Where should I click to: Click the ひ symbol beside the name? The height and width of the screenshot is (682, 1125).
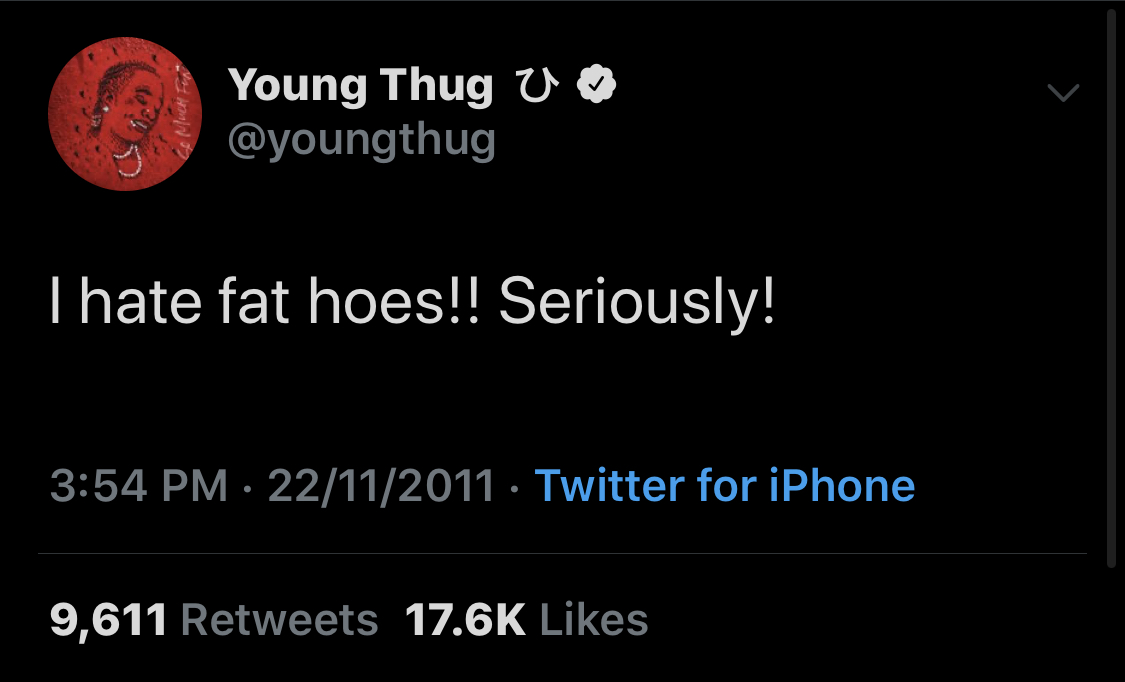click(x=536, y=85)
